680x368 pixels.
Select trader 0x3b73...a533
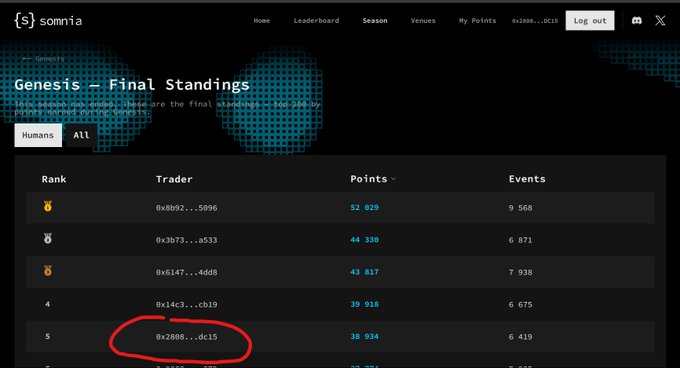pos(186,240)
